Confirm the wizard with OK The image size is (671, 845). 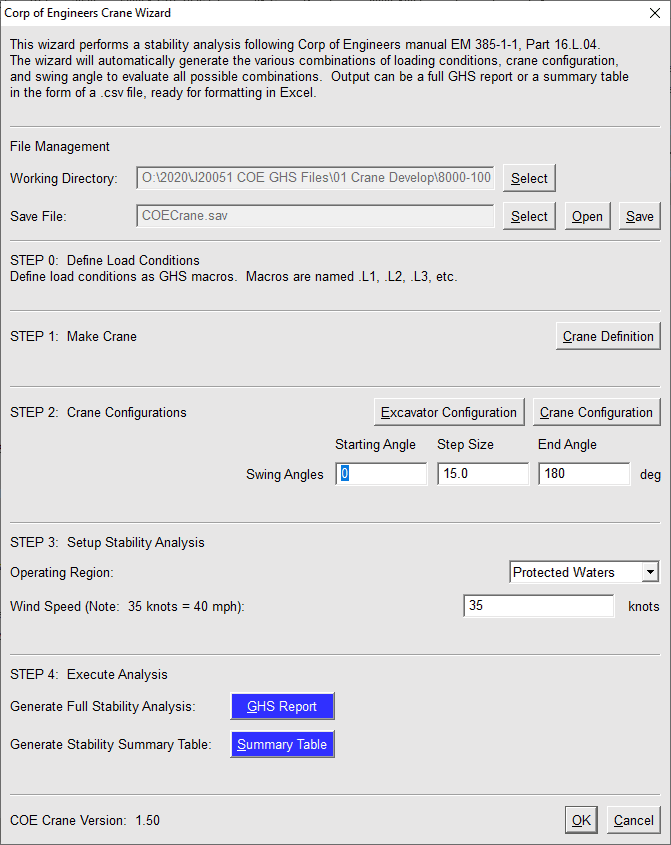[581, 820]
